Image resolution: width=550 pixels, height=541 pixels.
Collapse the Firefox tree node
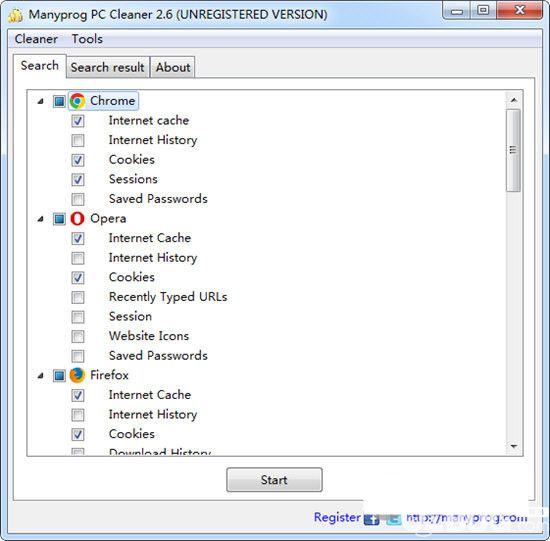point(41,375)
